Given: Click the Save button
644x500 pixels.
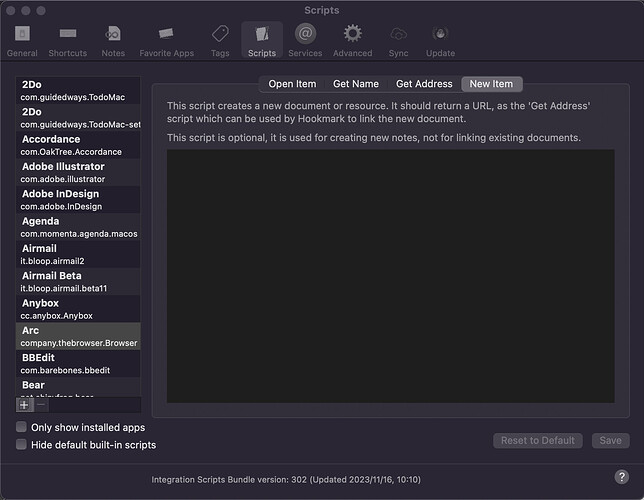Looking at the screenshot, I should (610, 440).
